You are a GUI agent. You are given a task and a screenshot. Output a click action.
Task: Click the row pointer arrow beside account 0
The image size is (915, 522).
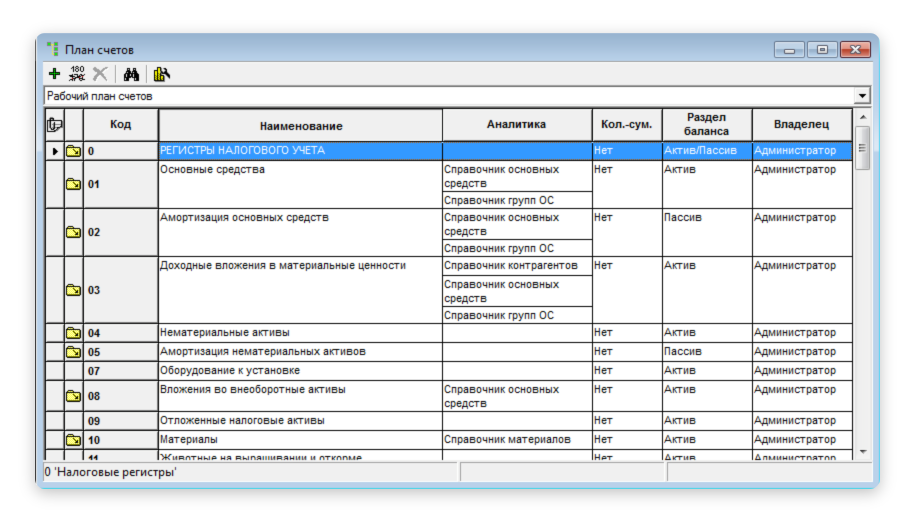[55, 151]
